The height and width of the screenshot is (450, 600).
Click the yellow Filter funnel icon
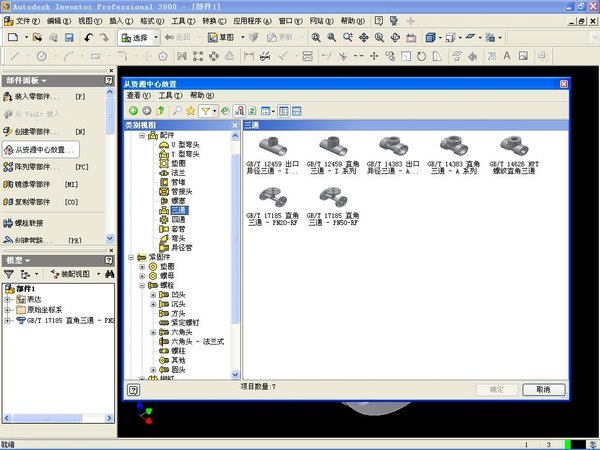point(205,111)
